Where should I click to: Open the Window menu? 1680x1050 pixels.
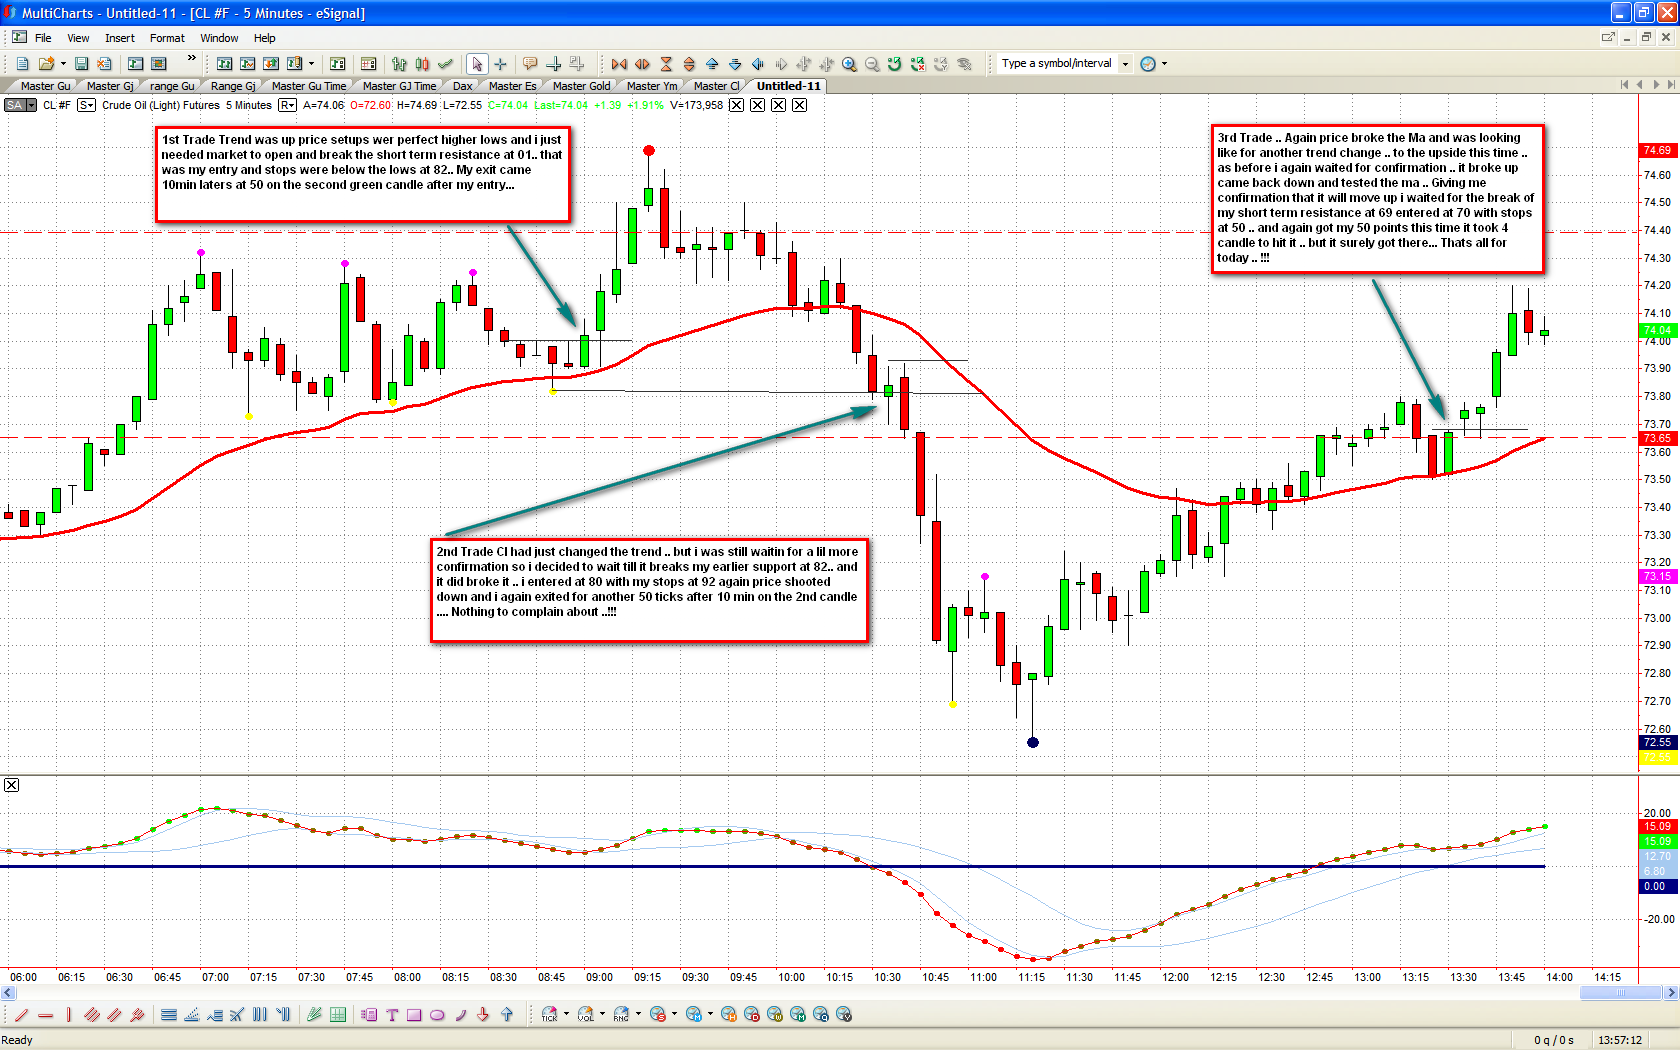pos(219,38)
